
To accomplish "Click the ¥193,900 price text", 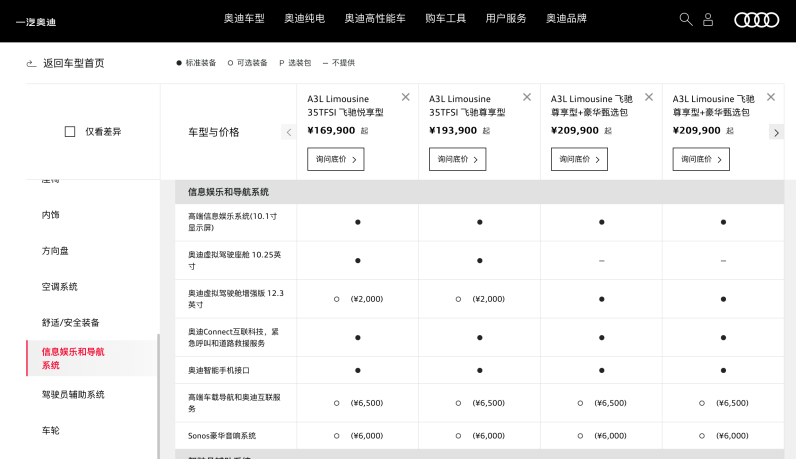I will [x=453, y=130].
